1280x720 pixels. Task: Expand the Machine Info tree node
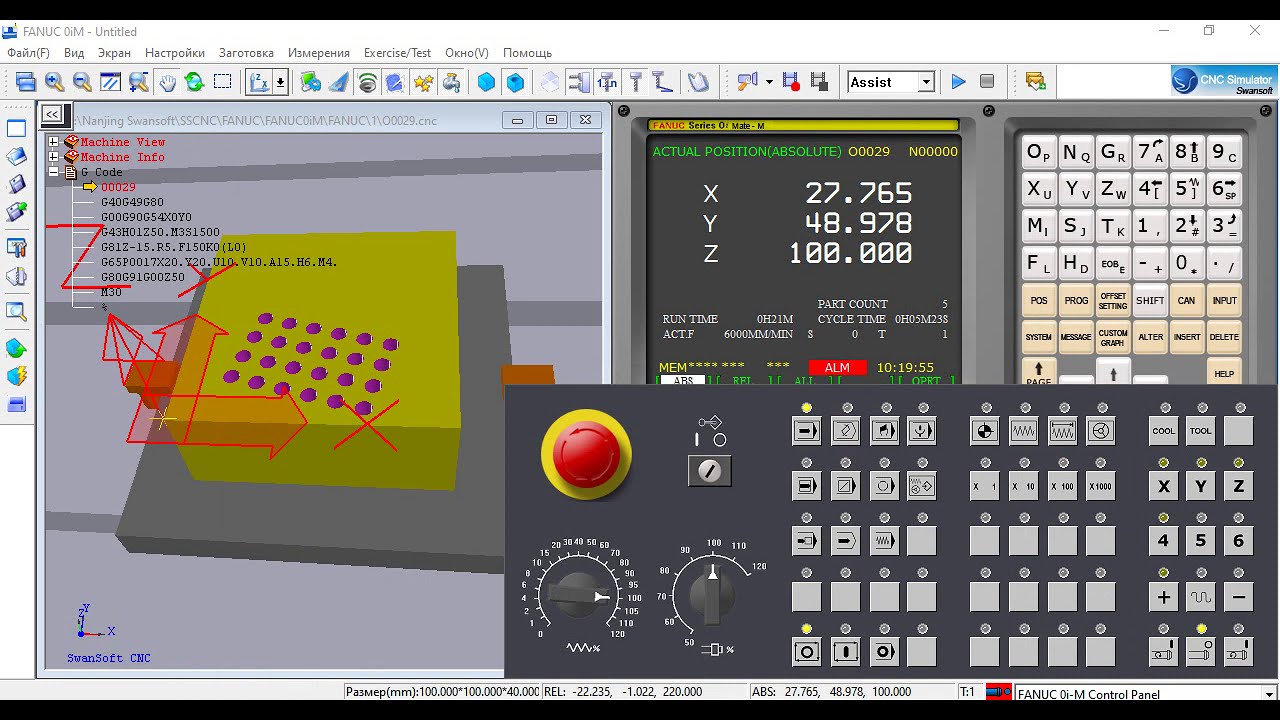tap(53, 157)
